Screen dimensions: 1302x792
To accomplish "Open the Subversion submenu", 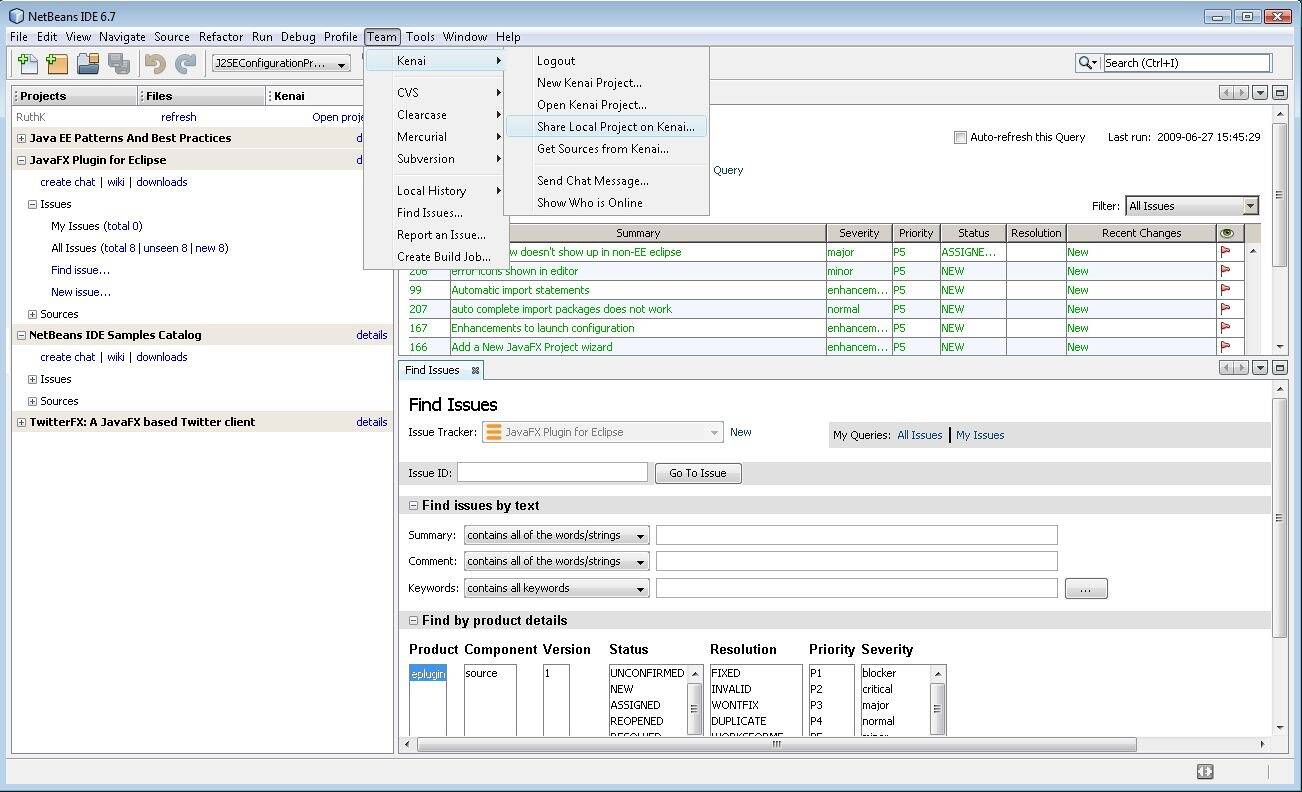I will [x=435, y=159].
